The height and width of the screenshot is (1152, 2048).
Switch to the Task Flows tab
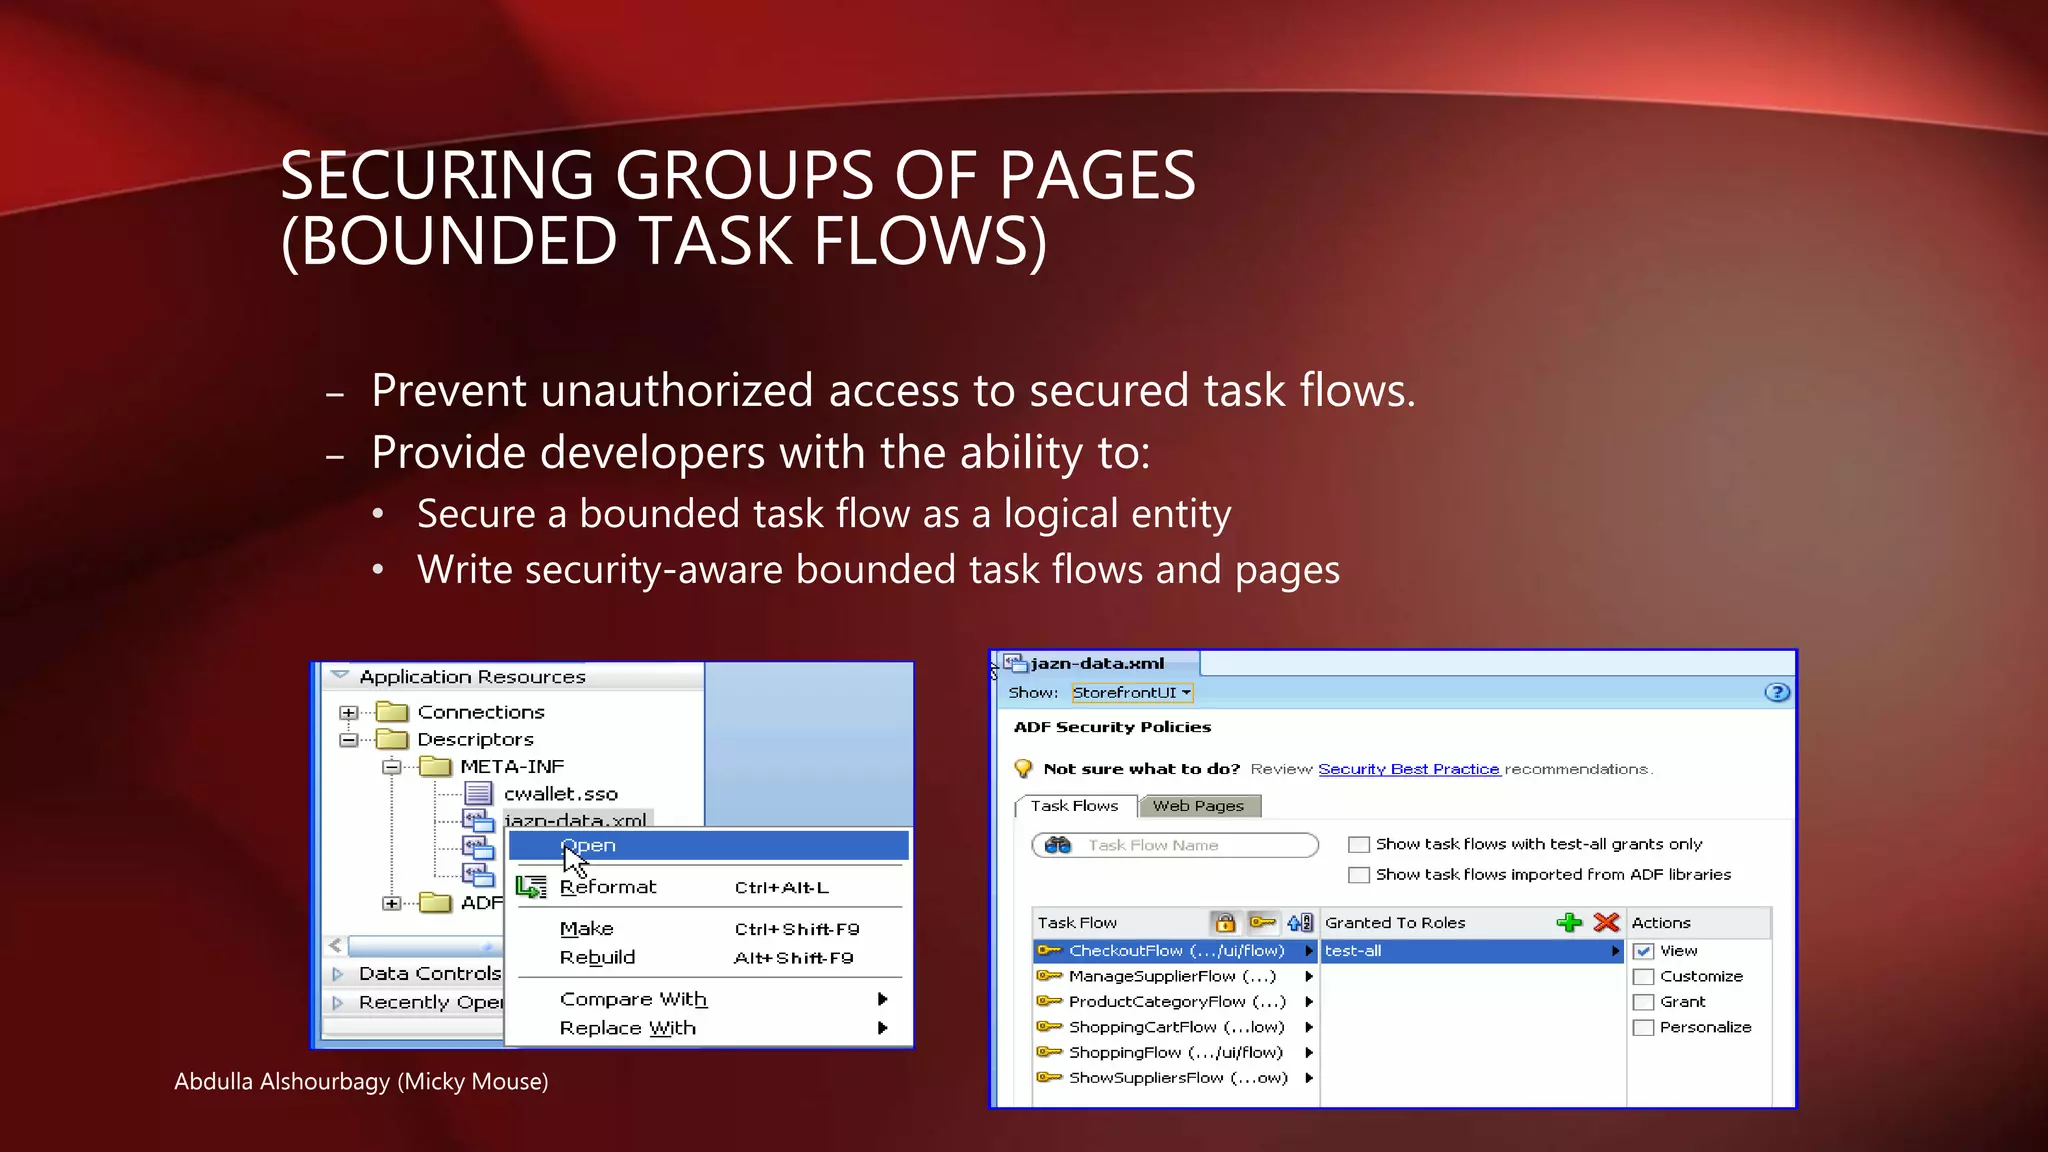1075,806
